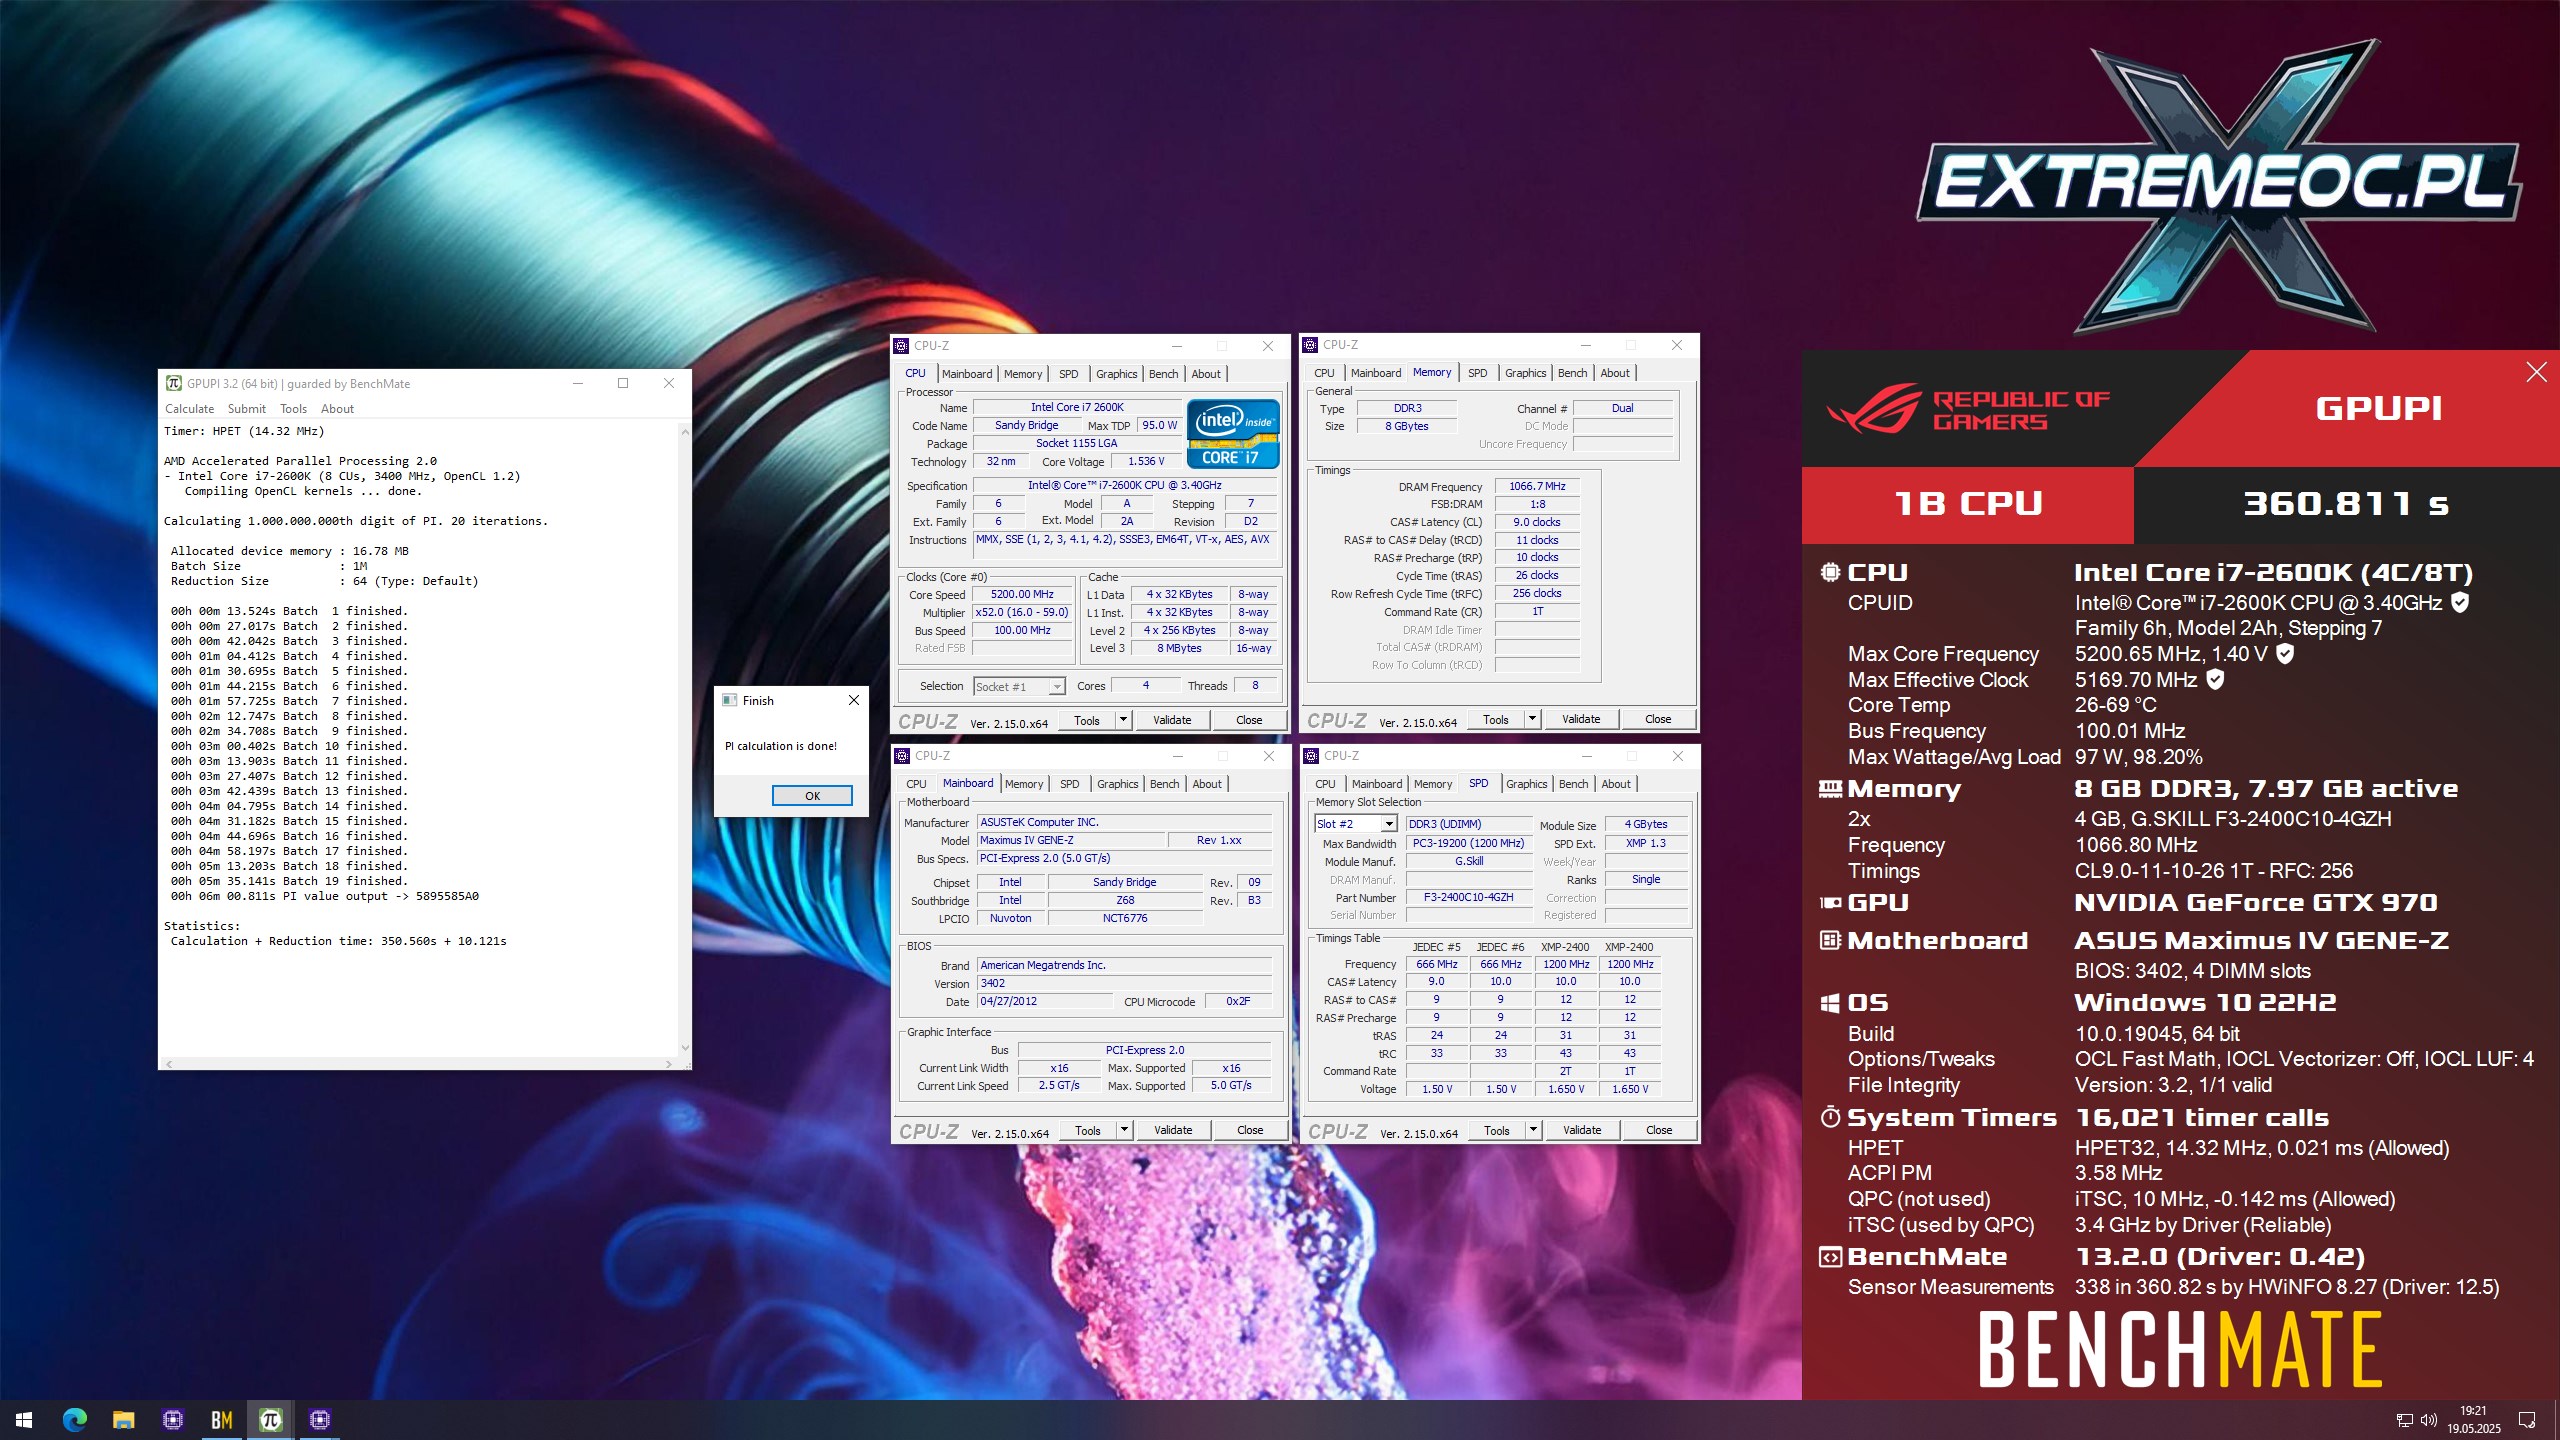Click CPU-Z taskbar icon right of GPUPI
The height and width of the screenshot is (1440, 2560).
pos(320,1420)
